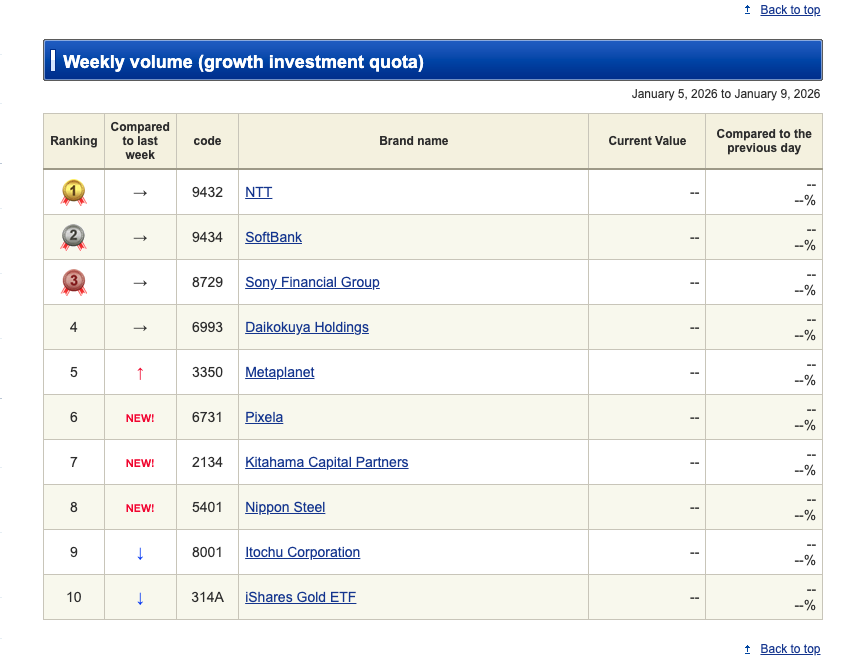Viewport: 858px width, 669px height.
Task: Click the right arrow in Sony Financial row
Action: tap(140, 283)
